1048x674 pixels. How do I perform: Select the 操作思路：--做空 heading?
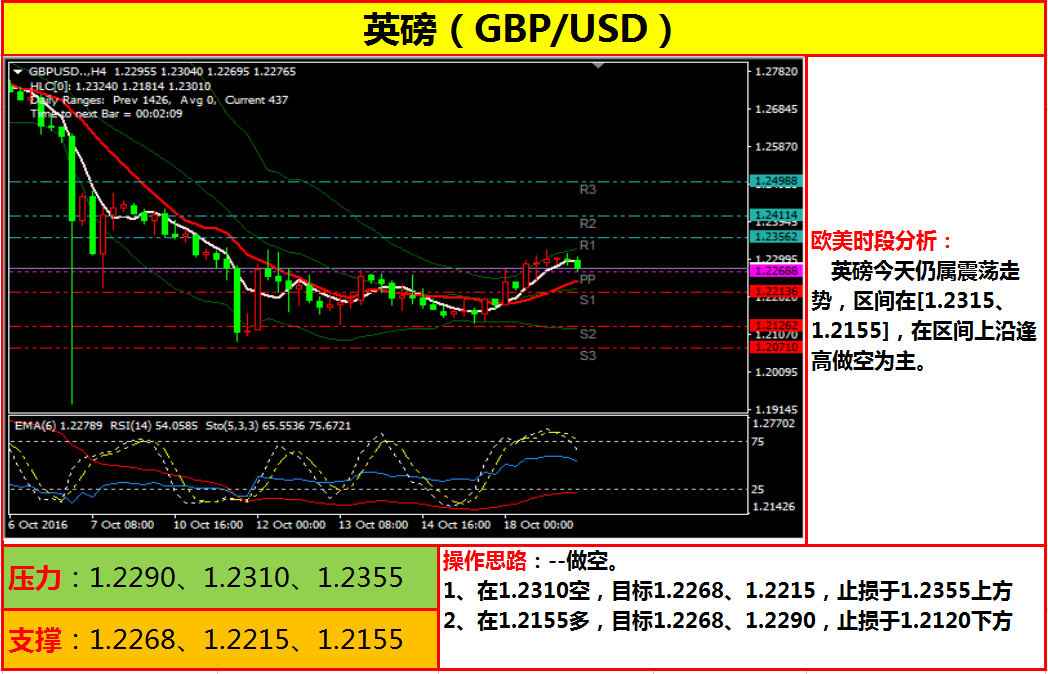coord(531,562)
